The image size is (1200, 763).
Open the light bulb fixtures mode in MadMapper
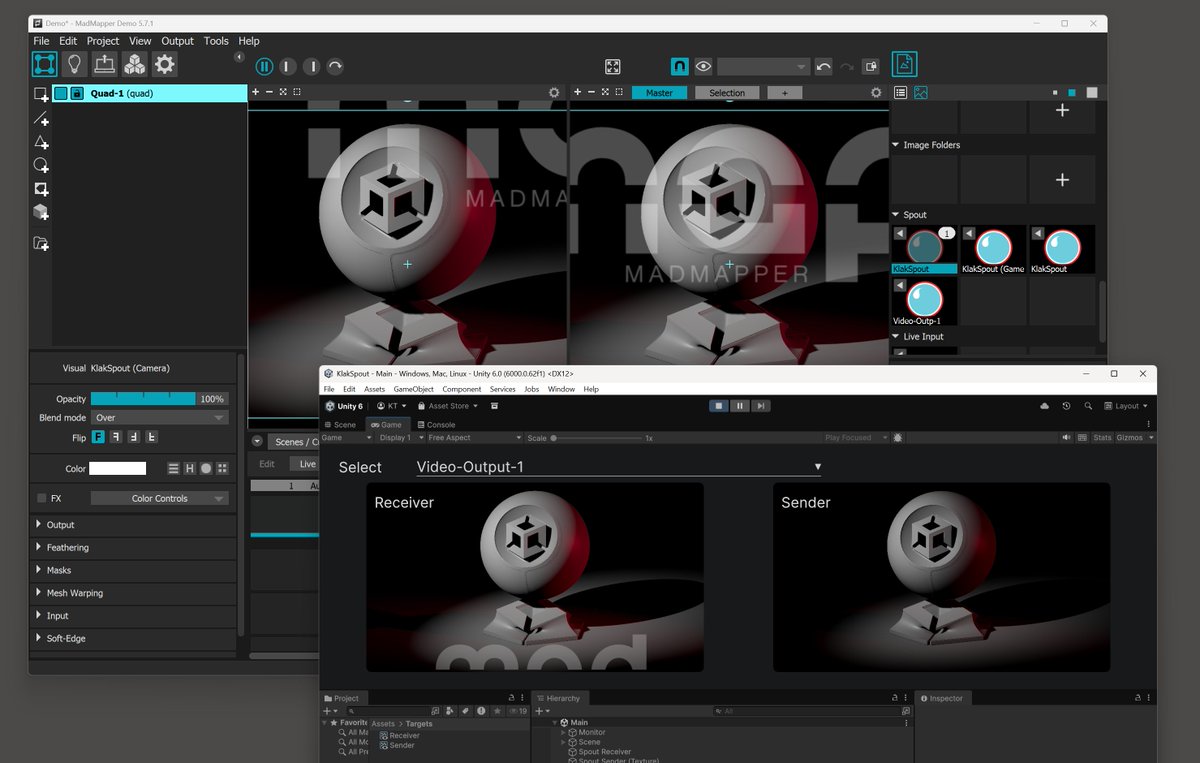pyautogui.click(x=74, y=65)
